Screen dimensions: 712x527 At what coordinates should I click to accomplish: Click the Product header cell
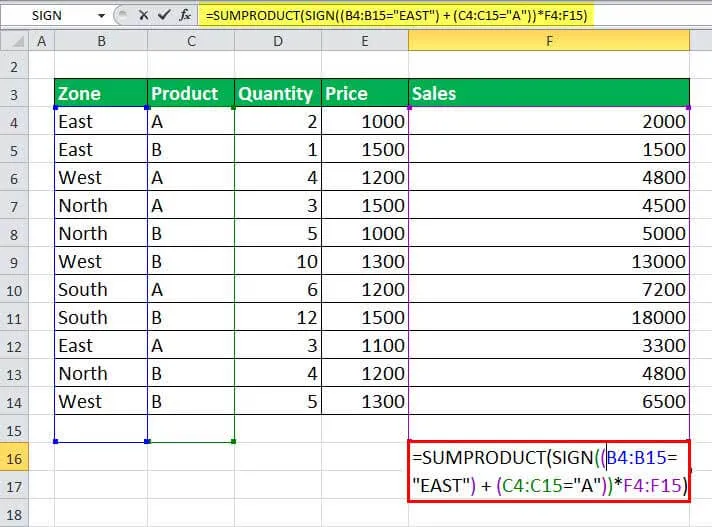(191, 93)
